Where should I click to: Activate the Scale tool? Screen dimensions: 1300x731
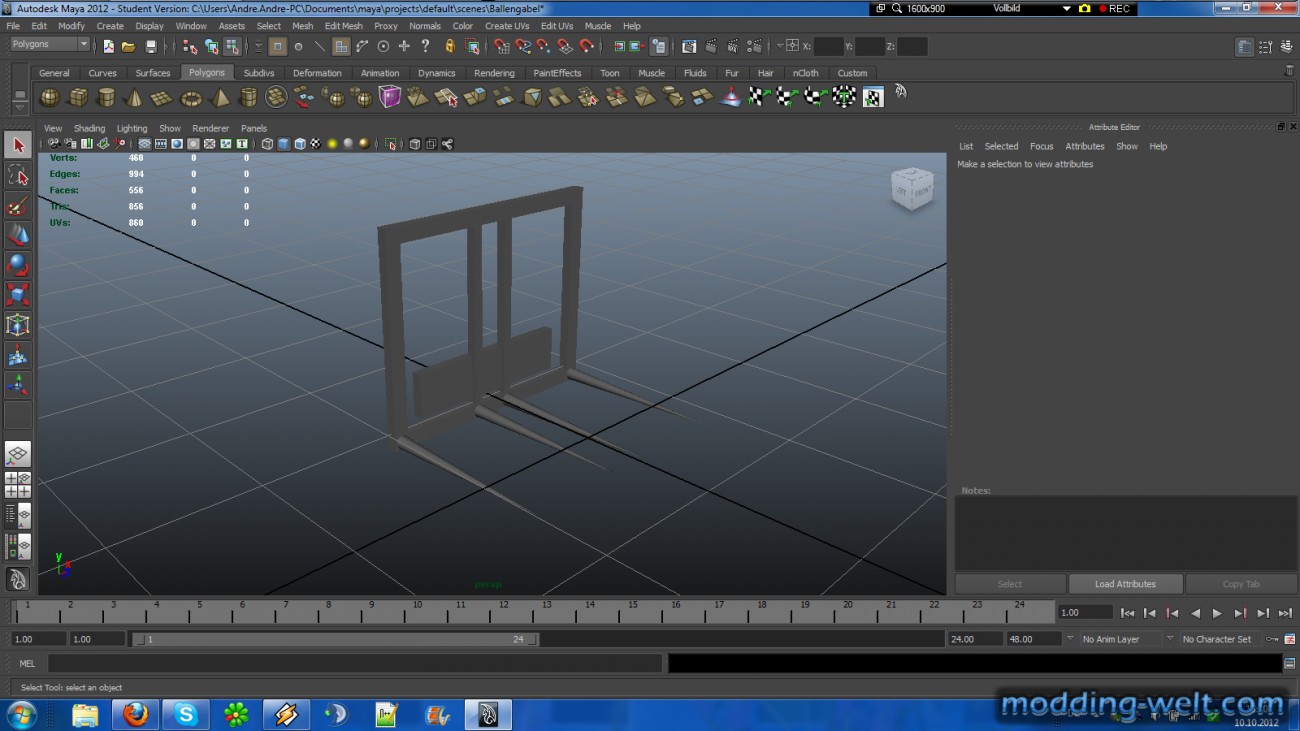click(18, 295)
